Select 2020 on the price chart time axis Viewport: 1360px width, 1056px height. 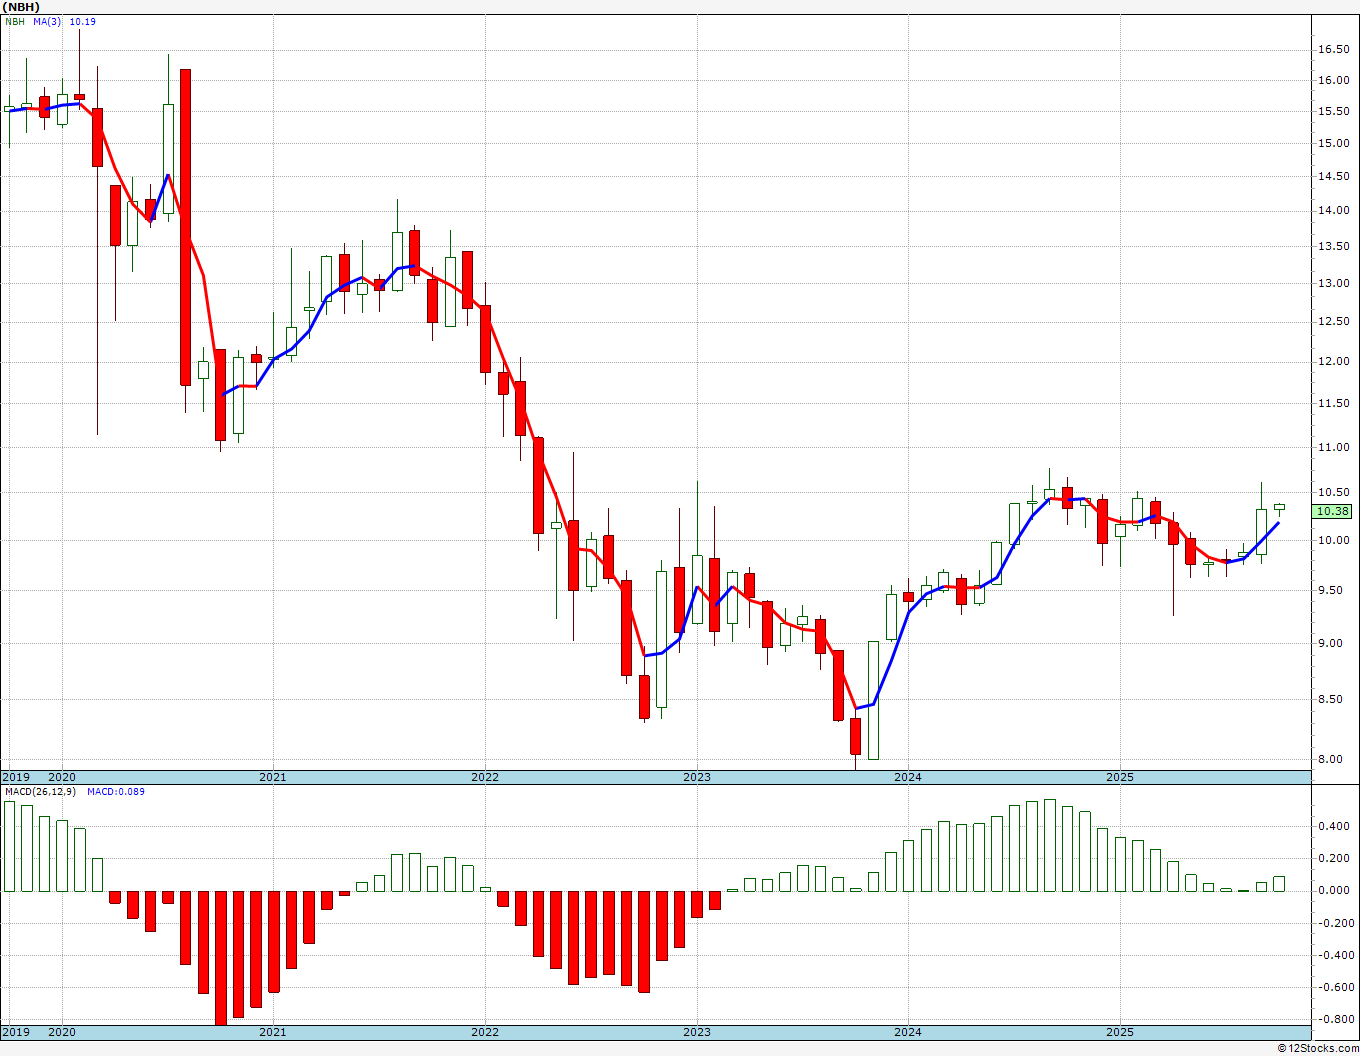pos(62,777)
